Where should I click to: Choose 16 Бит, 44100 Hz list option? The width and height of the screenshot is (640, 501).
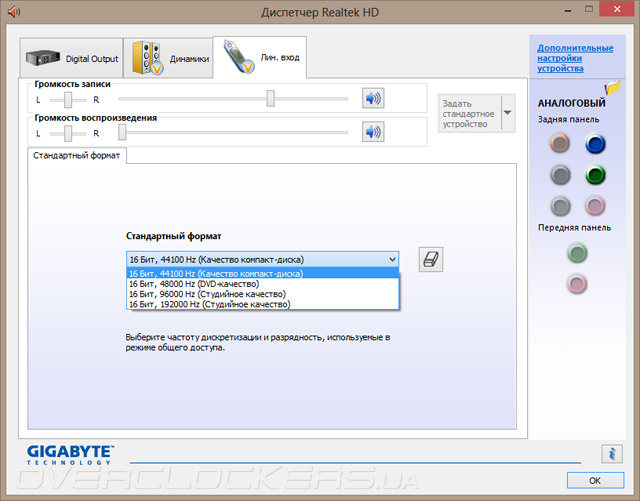[262, 274]
